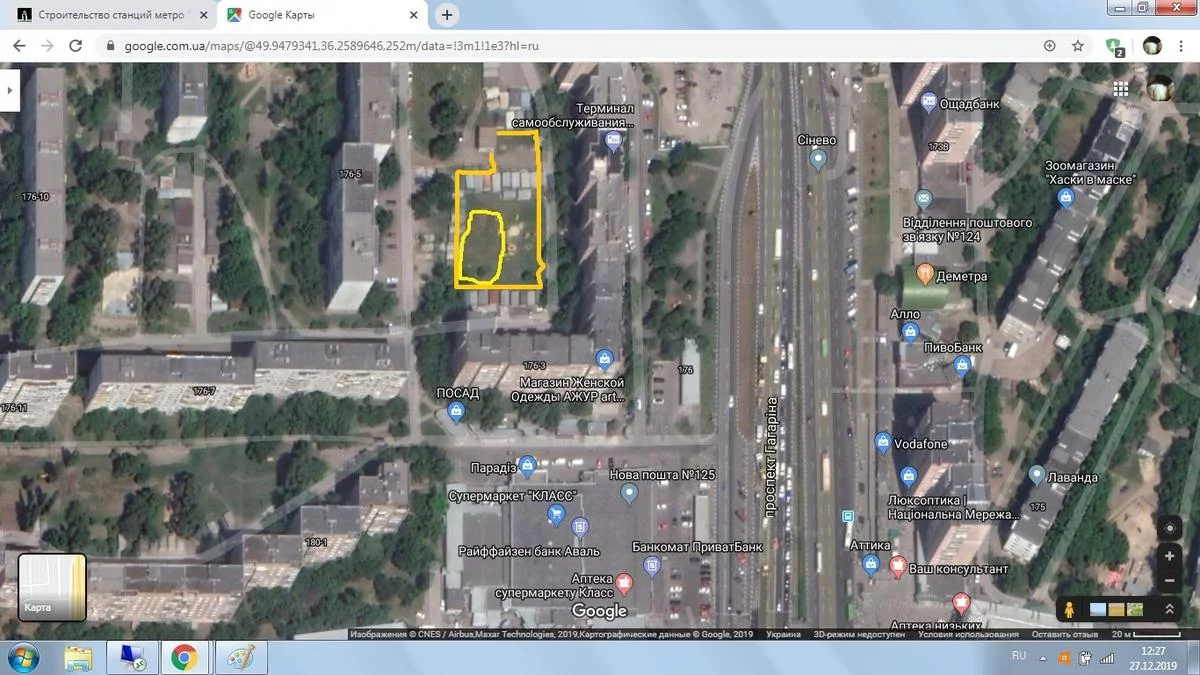The image size is (1200, 675).
Task: Open the AdGuard shield extension
Action: coord(1115,46)
